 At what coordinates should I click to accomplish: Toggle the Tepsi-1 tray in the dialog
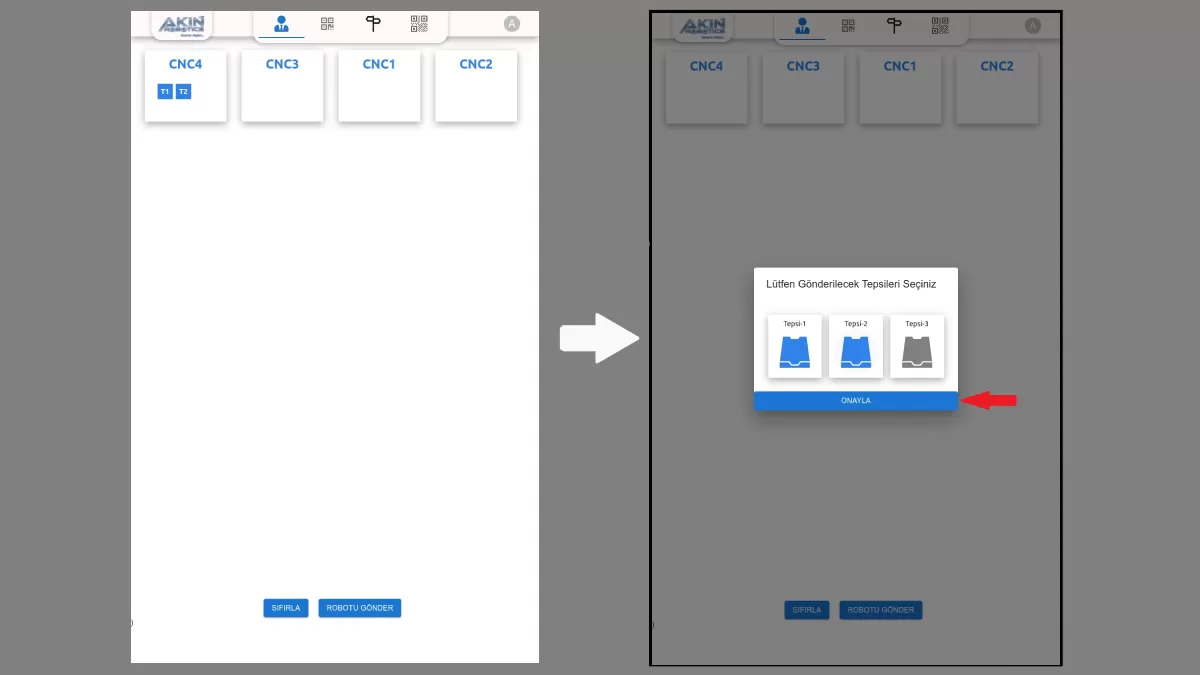[795, 347]
